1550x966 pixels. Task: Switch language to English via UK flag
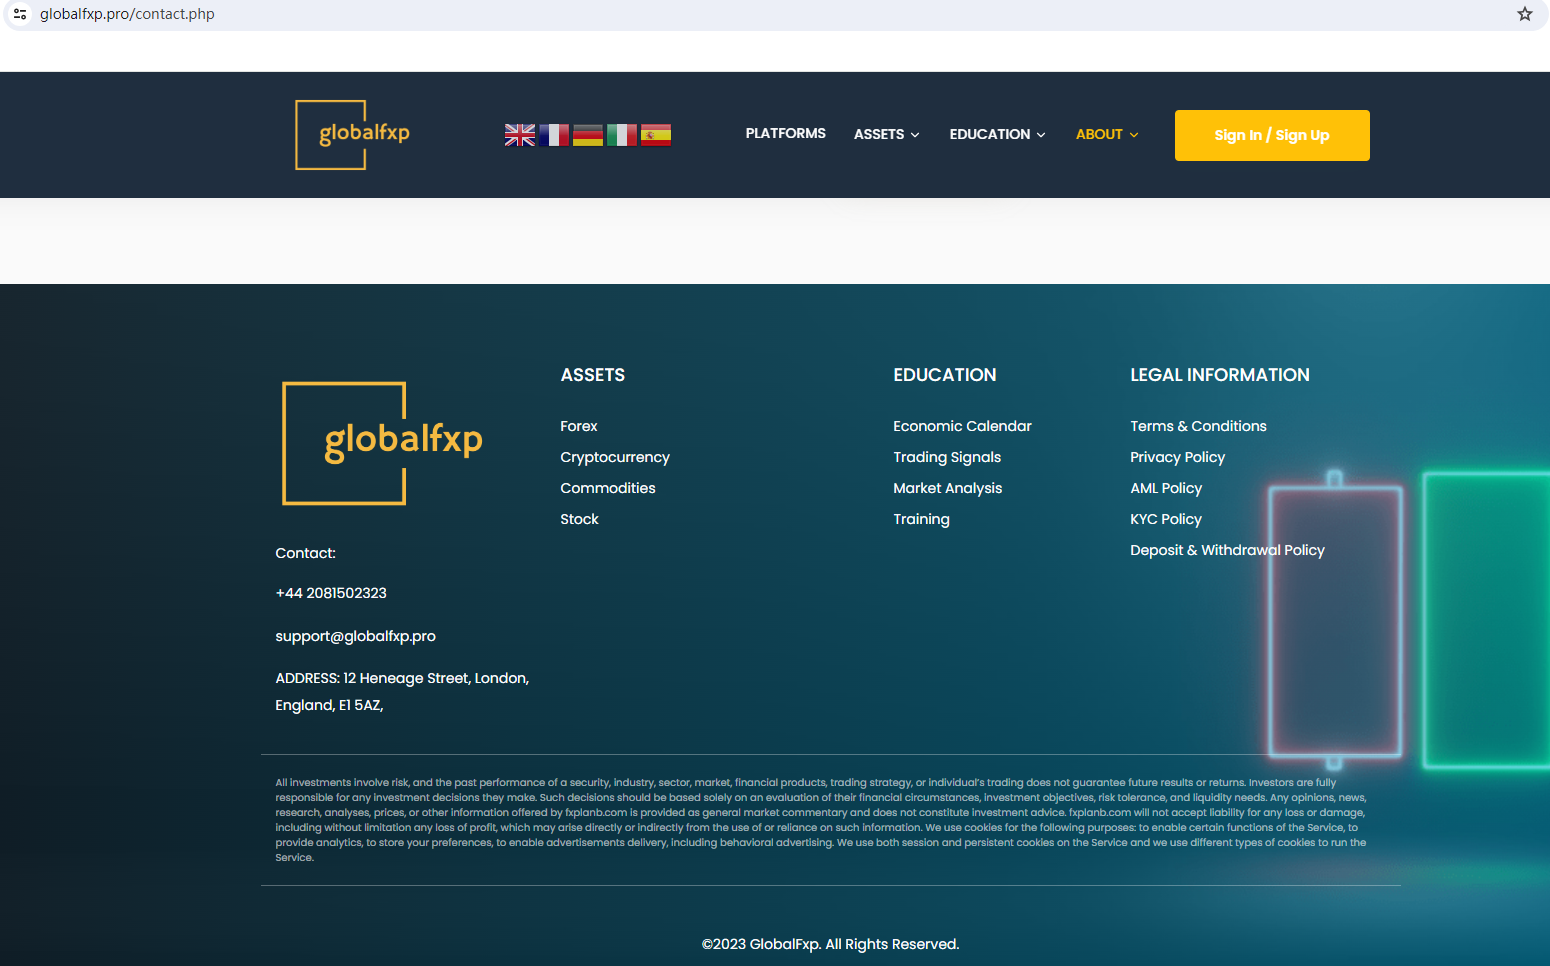click(x=520, y=135)
